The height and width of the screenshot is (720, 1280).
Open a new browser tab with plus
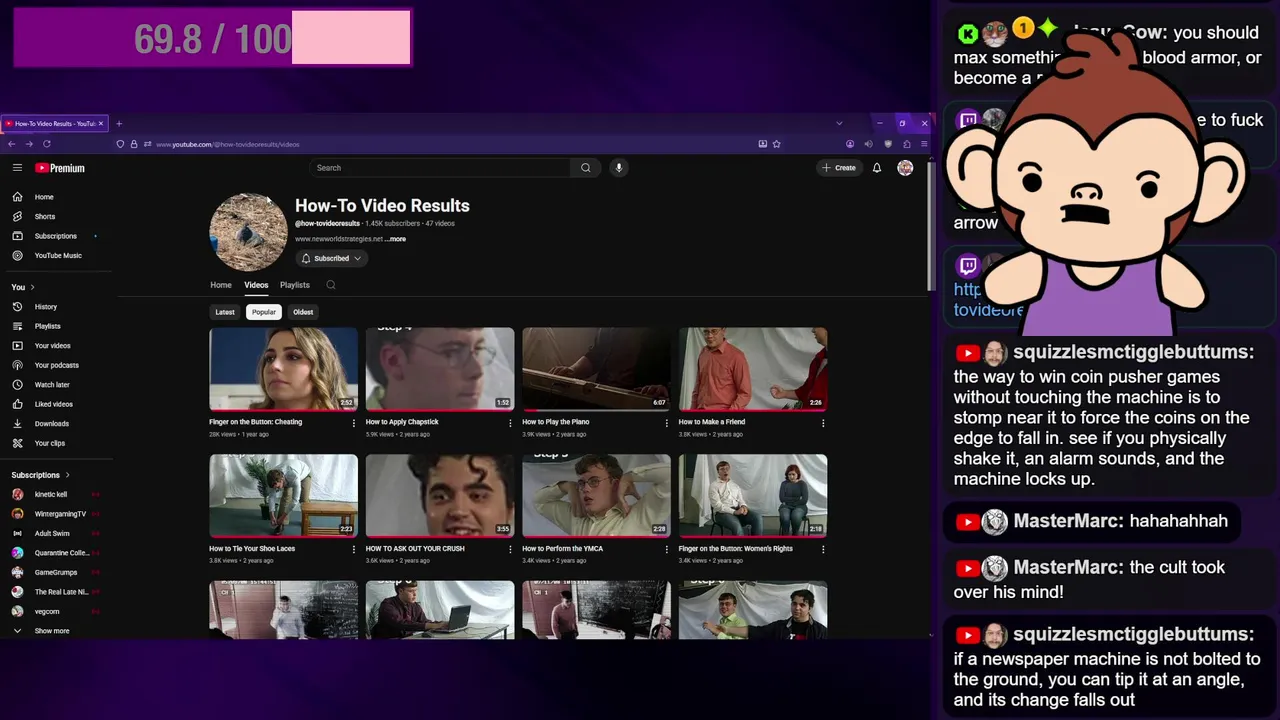[119, 124]
